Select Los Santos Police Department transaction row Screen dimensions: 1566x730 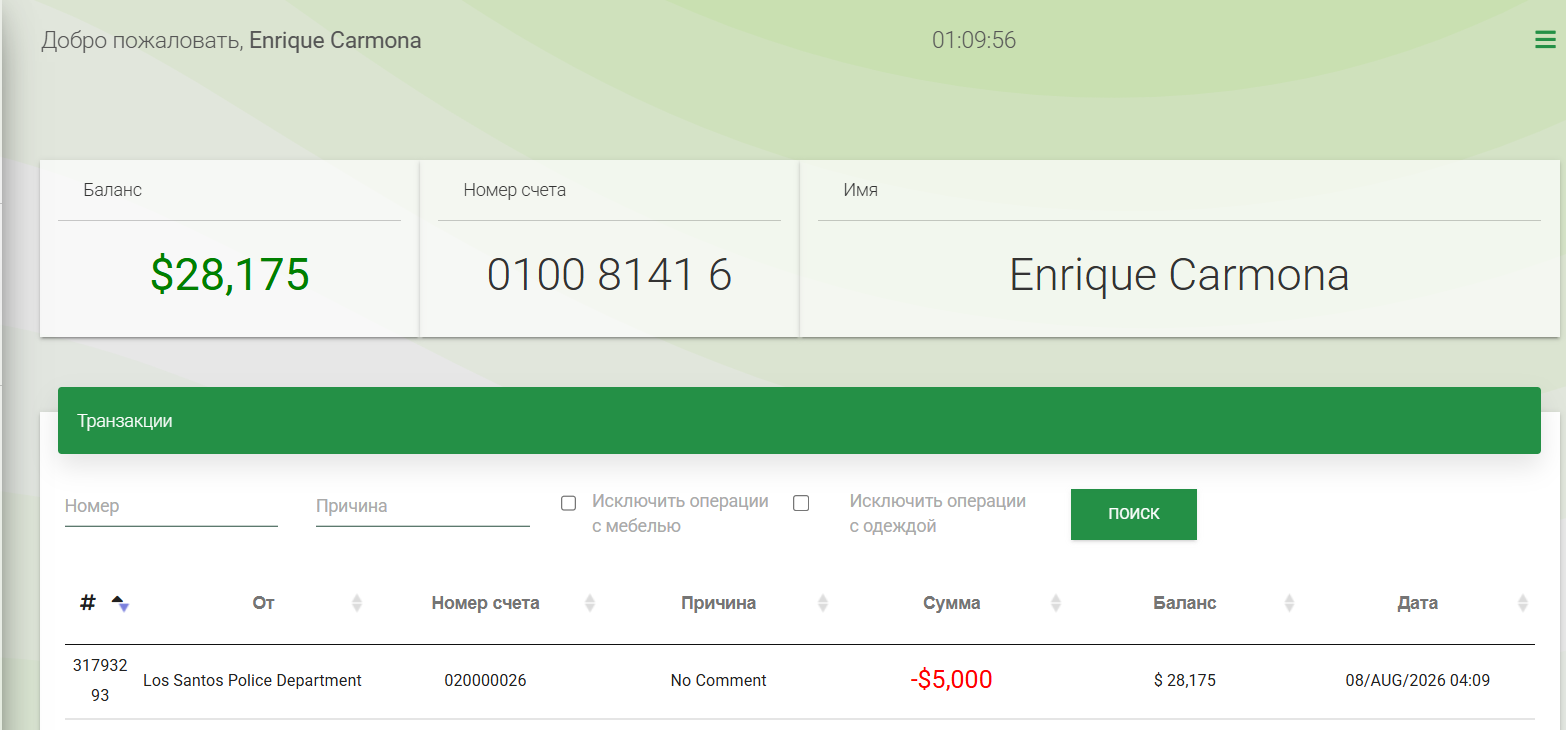(799, 681)
